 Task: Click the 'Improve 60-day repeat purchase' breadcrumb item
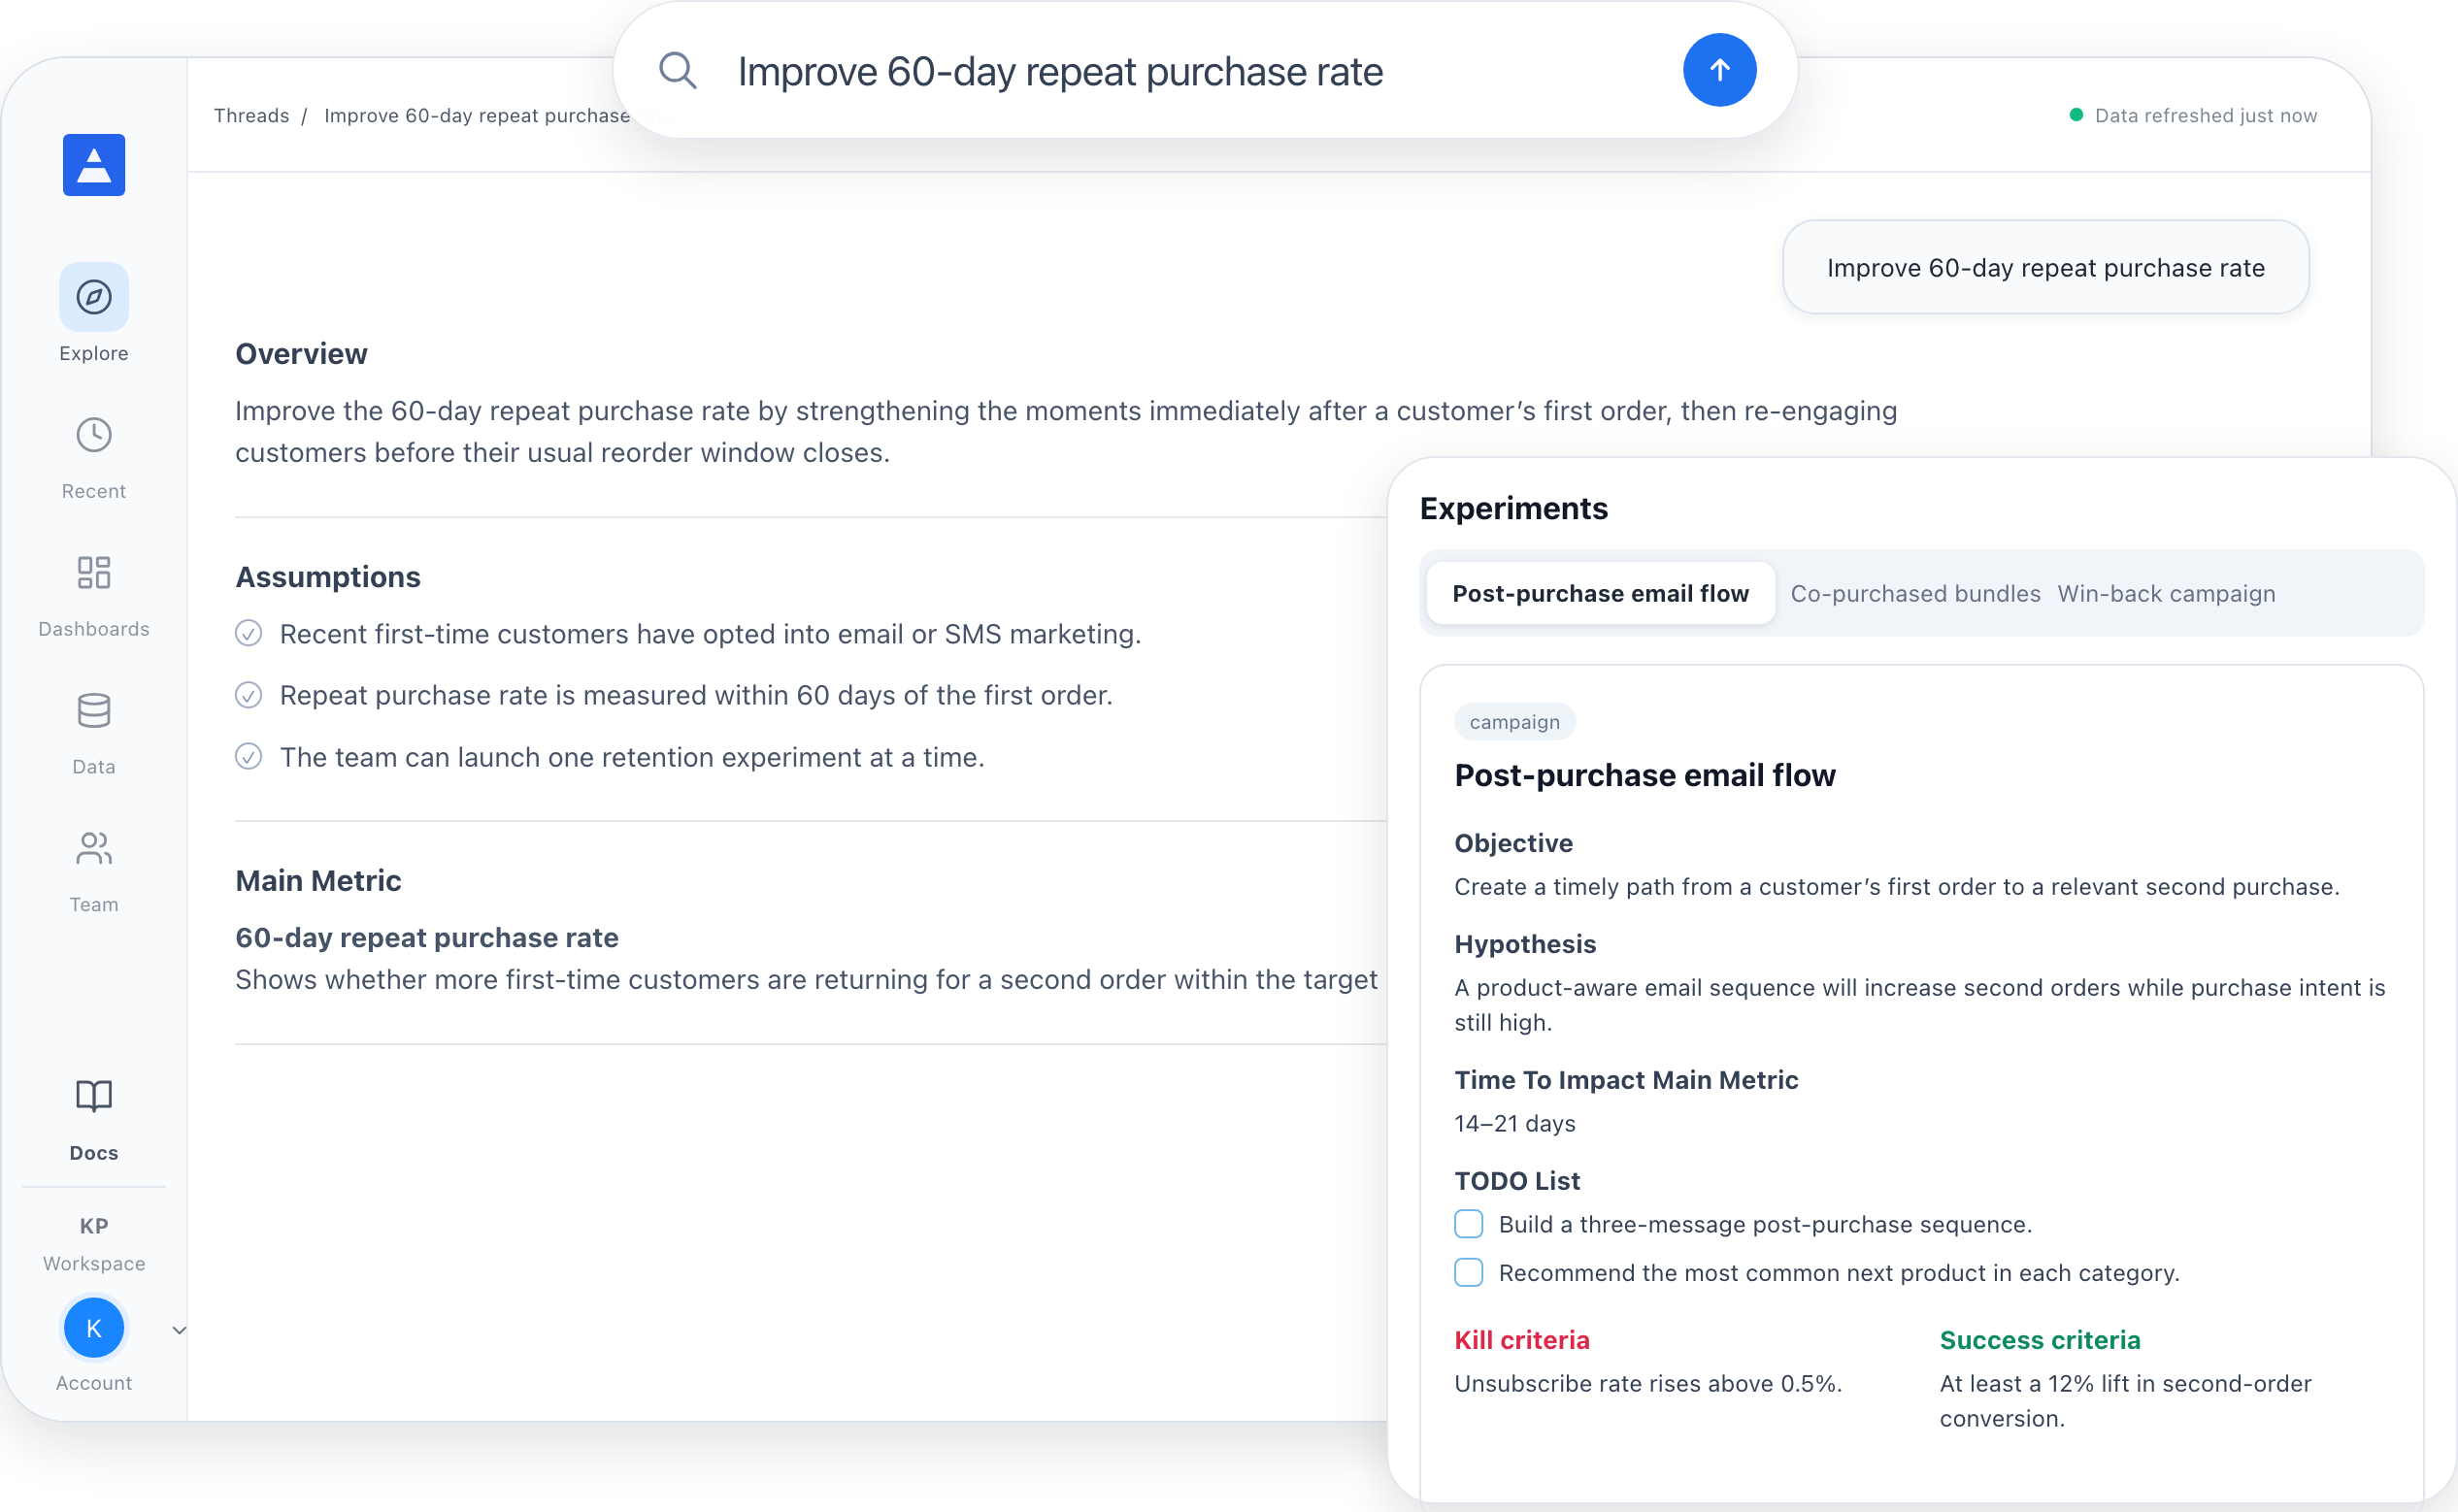click(477, 116)
